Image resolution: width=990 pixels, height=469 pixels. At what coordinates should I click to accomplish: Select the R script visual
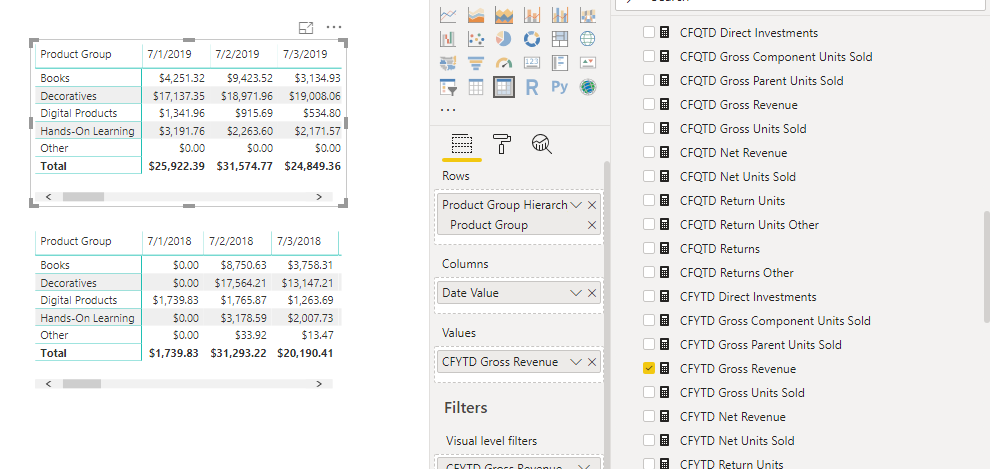[x=532, y=87]
